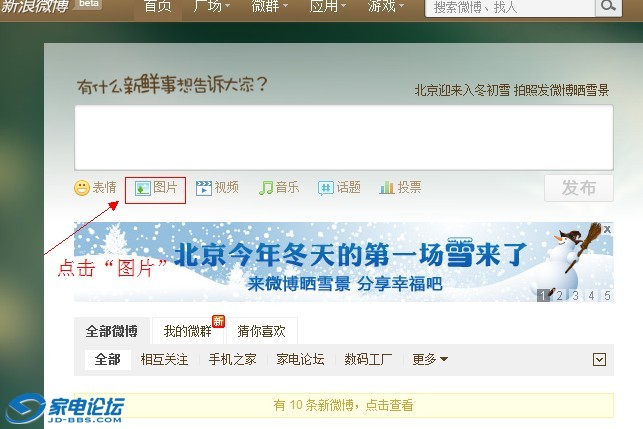Screen dimensions: 643x429
Task: Switch to 猜你喜欢 tab
Action: (x=261, y=331)
